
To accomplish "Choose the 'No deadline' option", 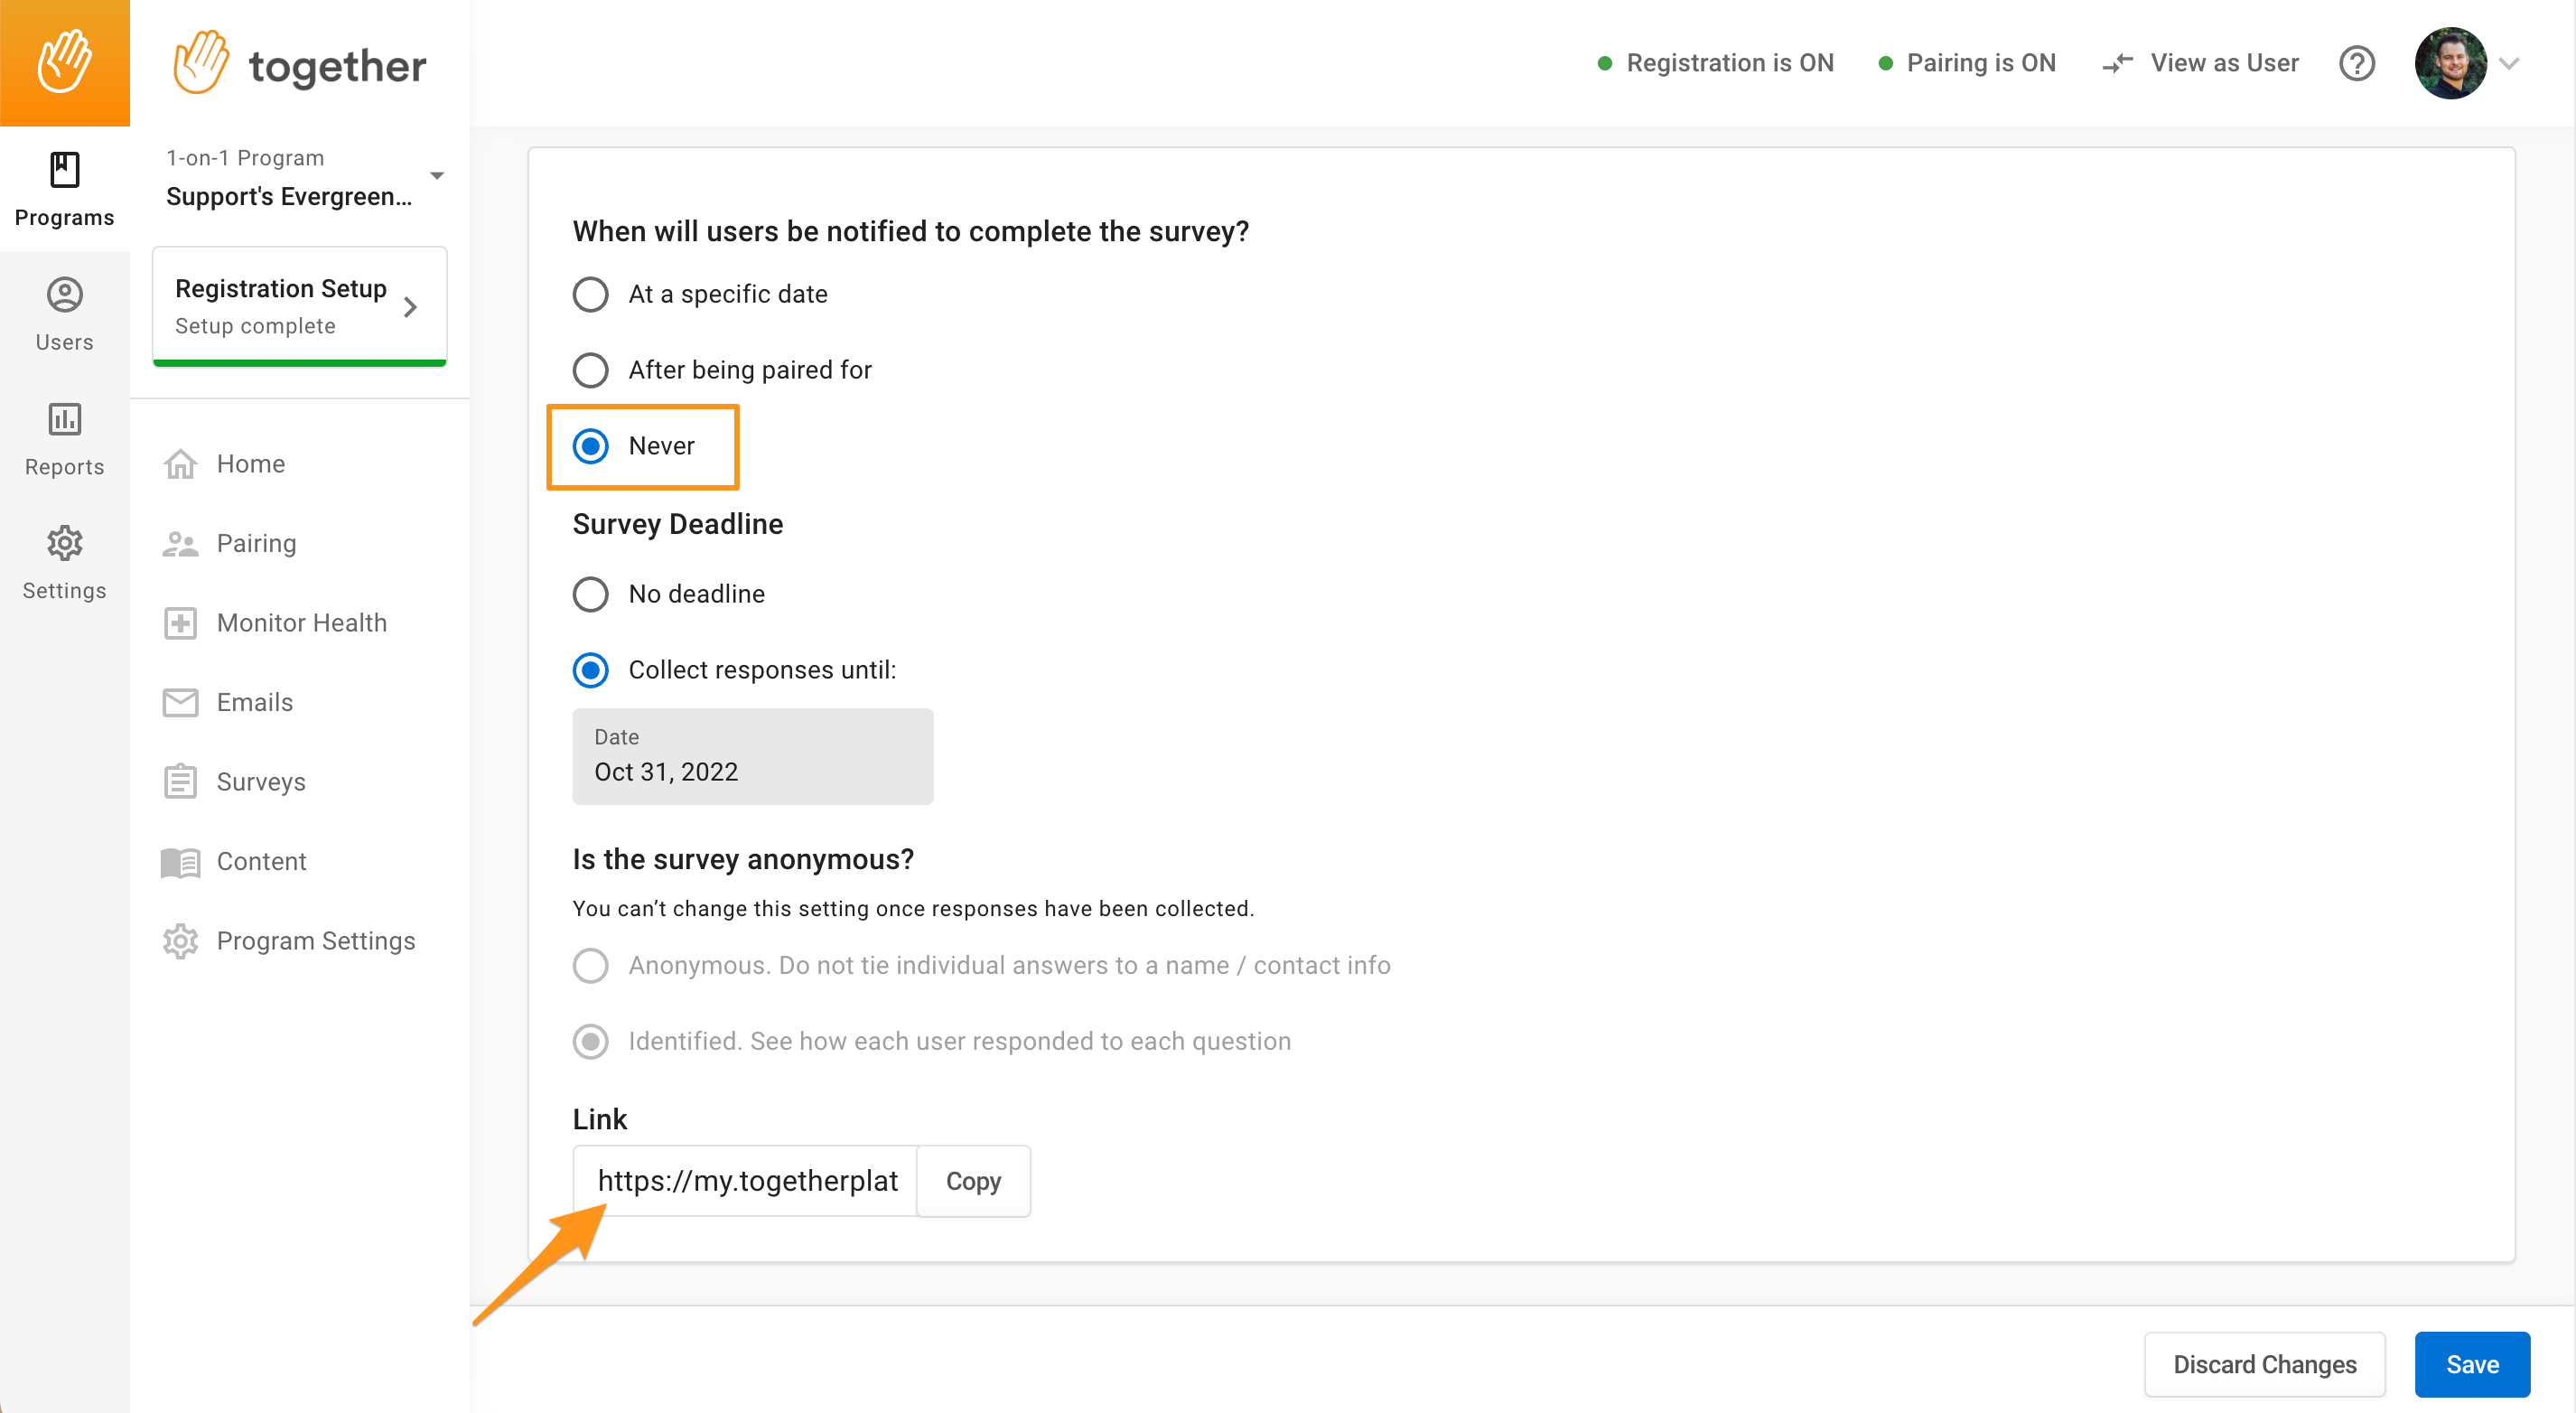I will [590, 594].
